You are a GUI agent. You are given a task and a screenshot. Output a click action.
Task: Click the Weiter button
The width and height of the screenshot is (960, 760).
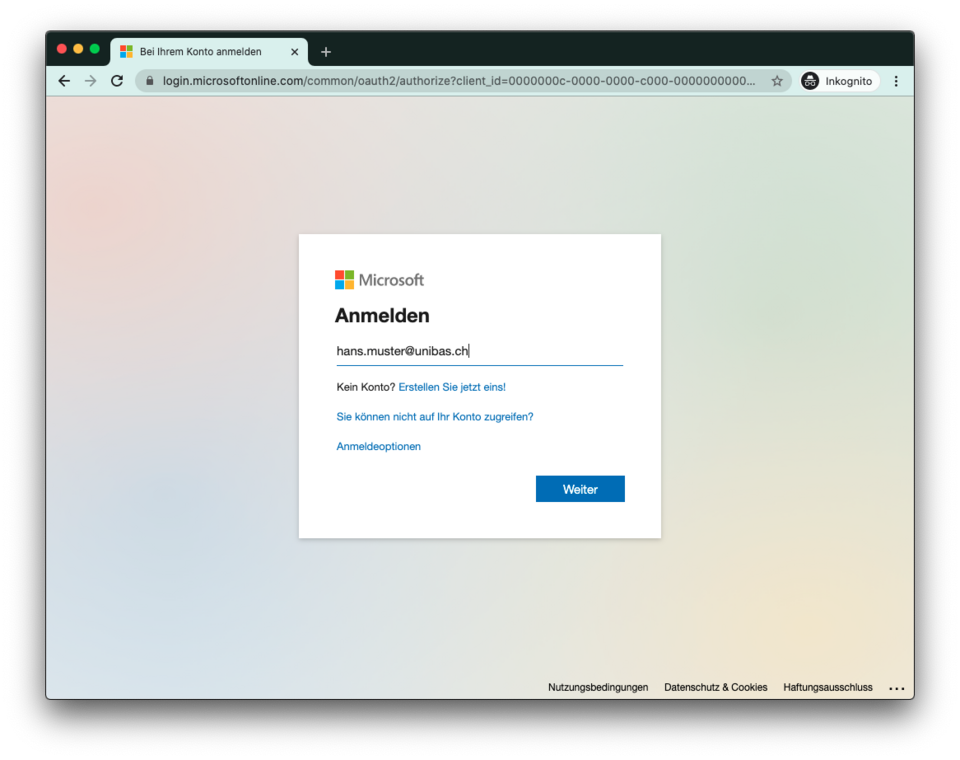click(x=580, y=489)
